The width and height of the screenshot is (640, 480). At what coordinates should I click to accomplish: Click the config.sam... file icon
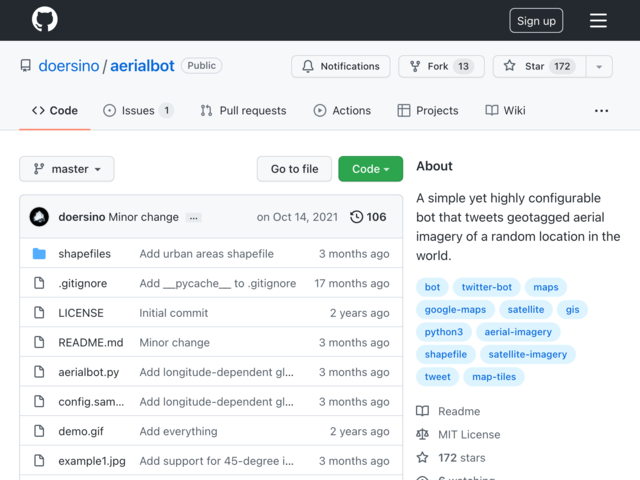tap(39, 401)
